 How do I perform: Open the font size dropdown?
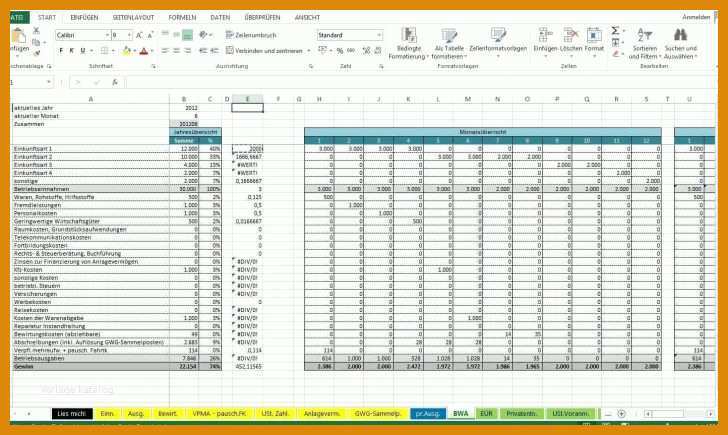[x=129, y=35]
